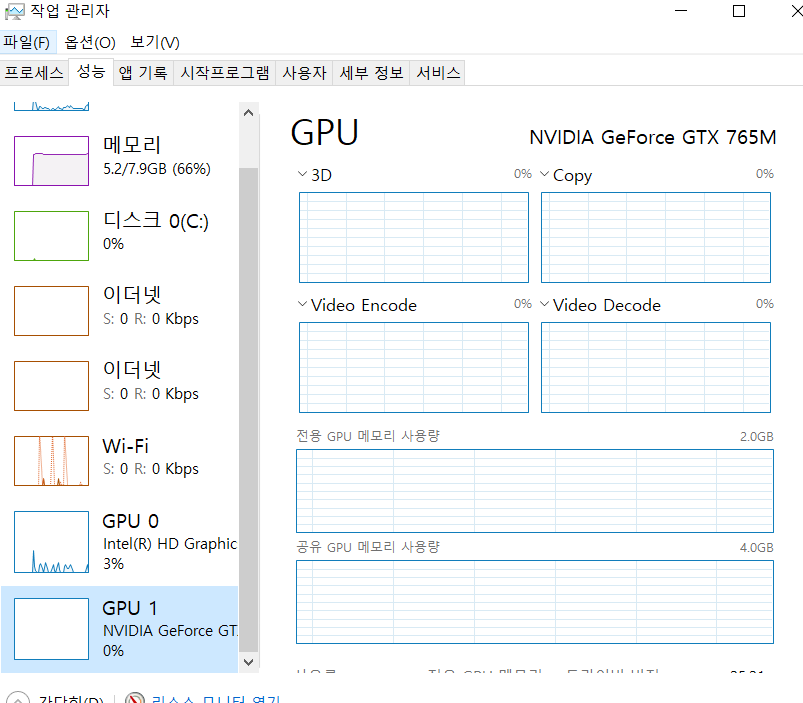The width and height of the screenshot is (803, 703).
Task: Click the 공유 GPU 메모리 사용량 graph
Action: 535,602
